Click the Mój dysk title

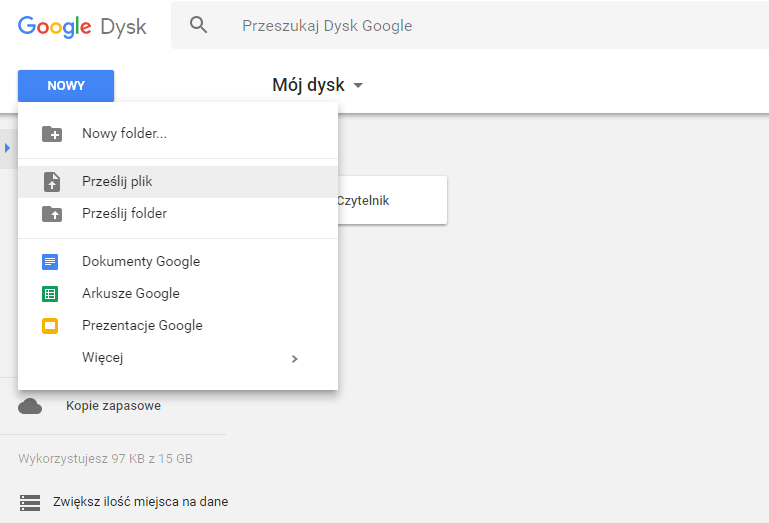308,85
